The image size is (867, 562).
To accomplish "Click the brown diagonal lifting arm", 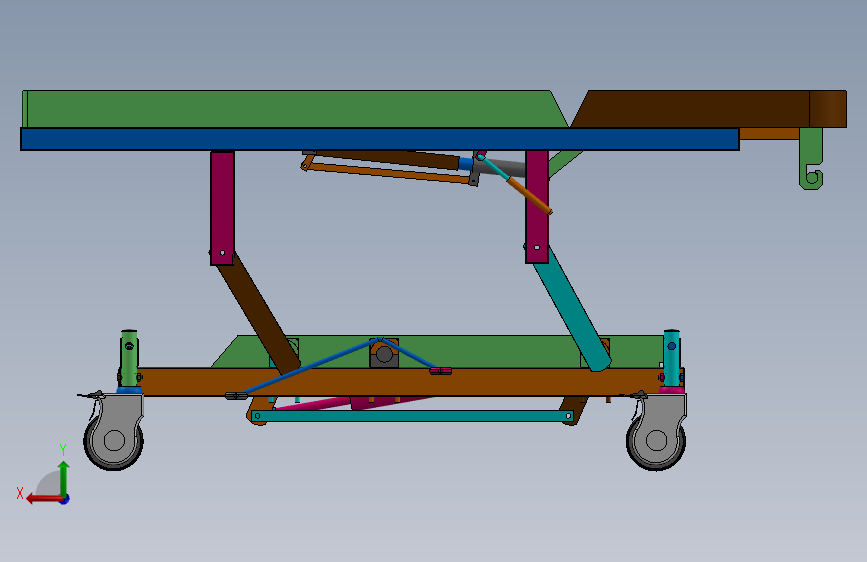I will (259, 315).
